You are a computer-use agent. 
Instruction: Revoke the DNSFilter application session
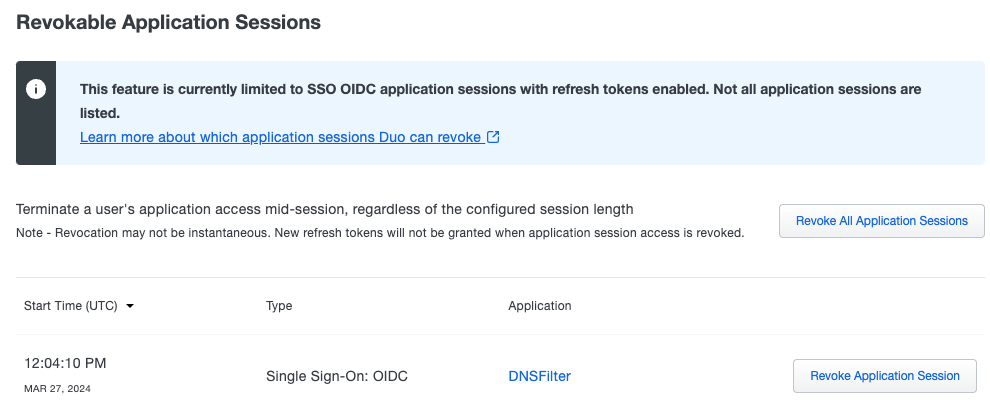[x=884, y=376]
